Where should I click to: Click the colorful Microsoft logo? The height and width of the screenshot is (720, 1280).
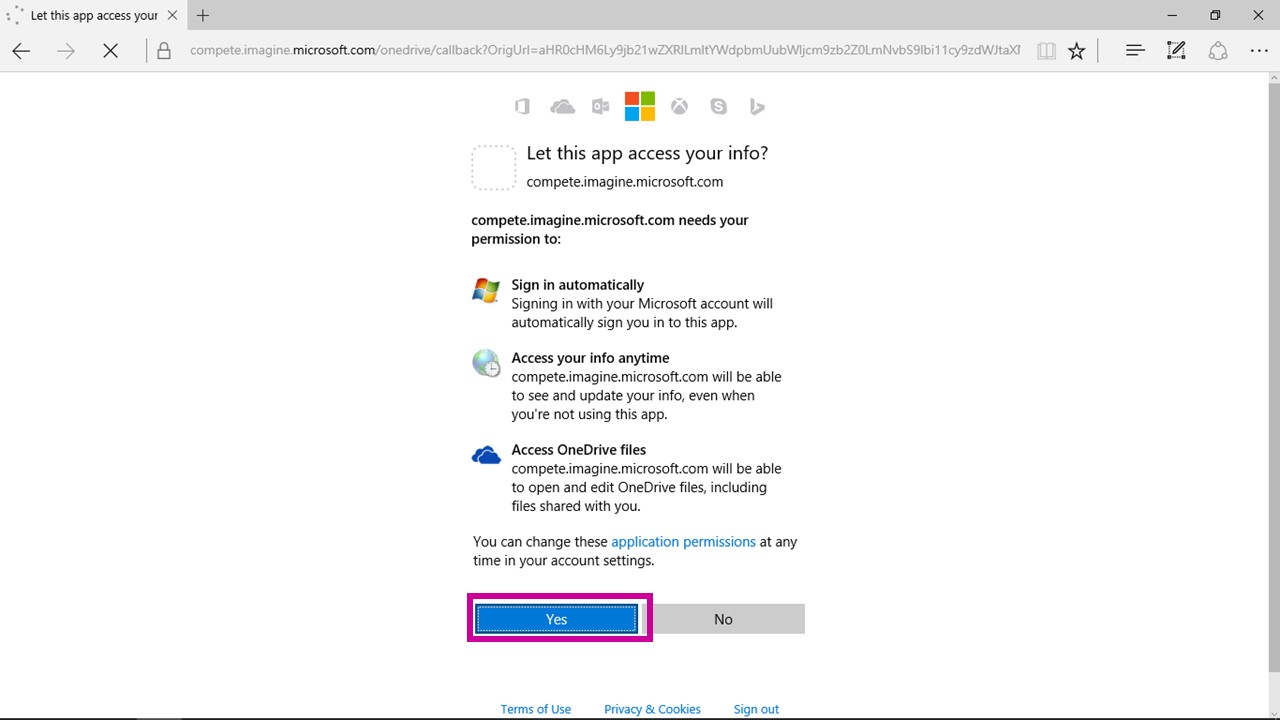point(640,106)
